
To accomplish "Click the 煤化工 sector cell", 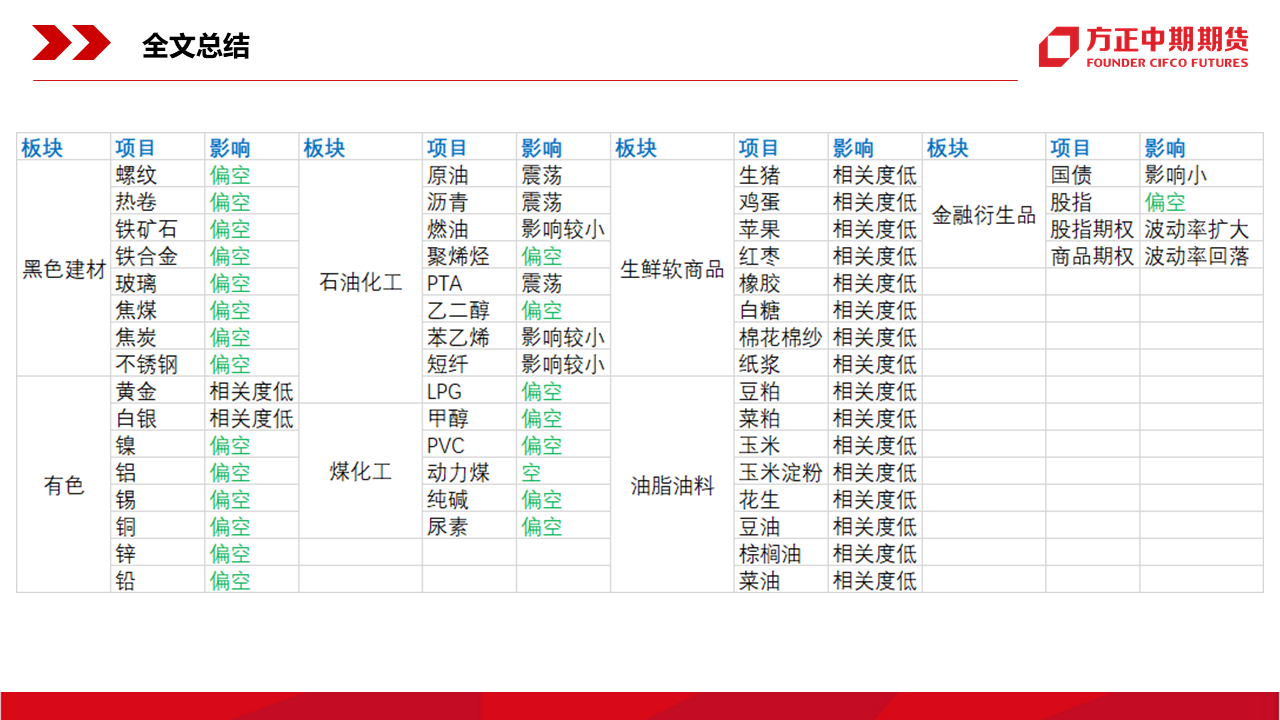I will (361, 472).
